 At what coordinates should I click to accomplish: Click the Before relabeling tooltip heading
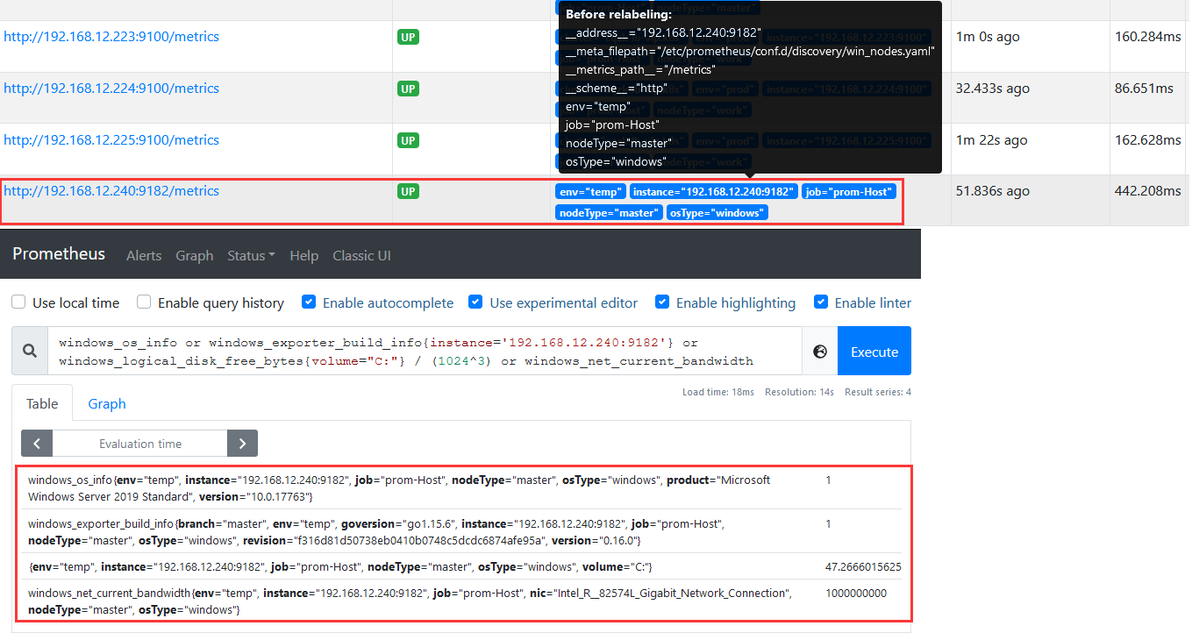(619, 14)
